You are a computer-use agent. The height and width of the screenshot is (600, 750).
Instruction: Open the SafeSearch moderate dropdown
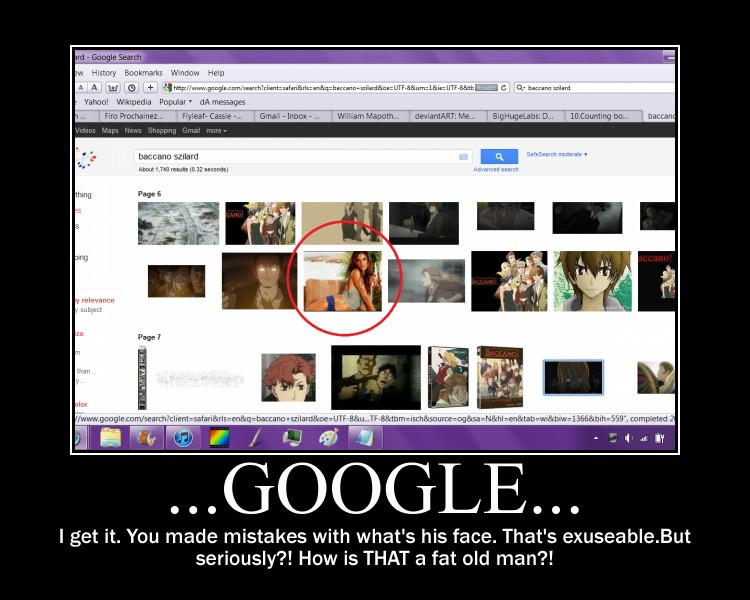coord(557,155)
